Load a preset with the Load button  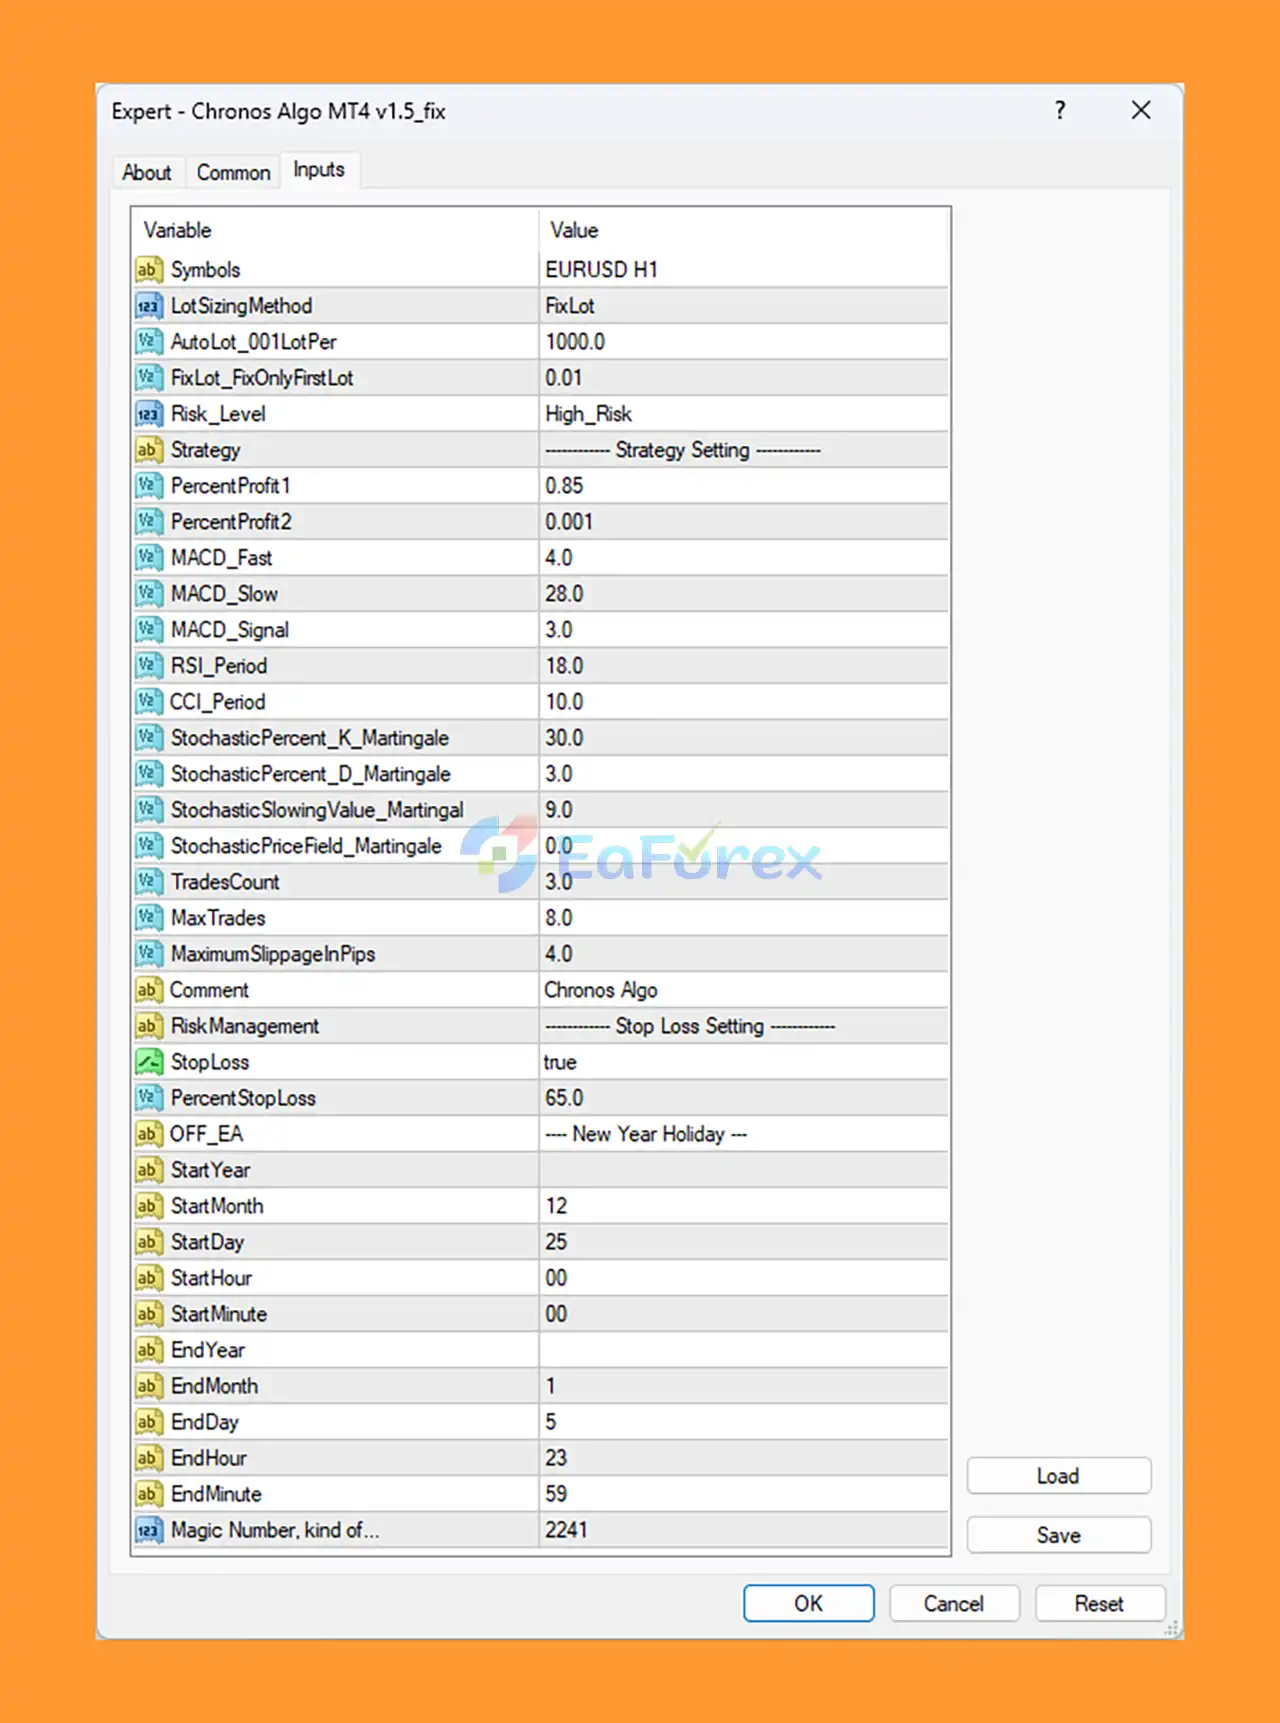(x=1058, y=1476)
